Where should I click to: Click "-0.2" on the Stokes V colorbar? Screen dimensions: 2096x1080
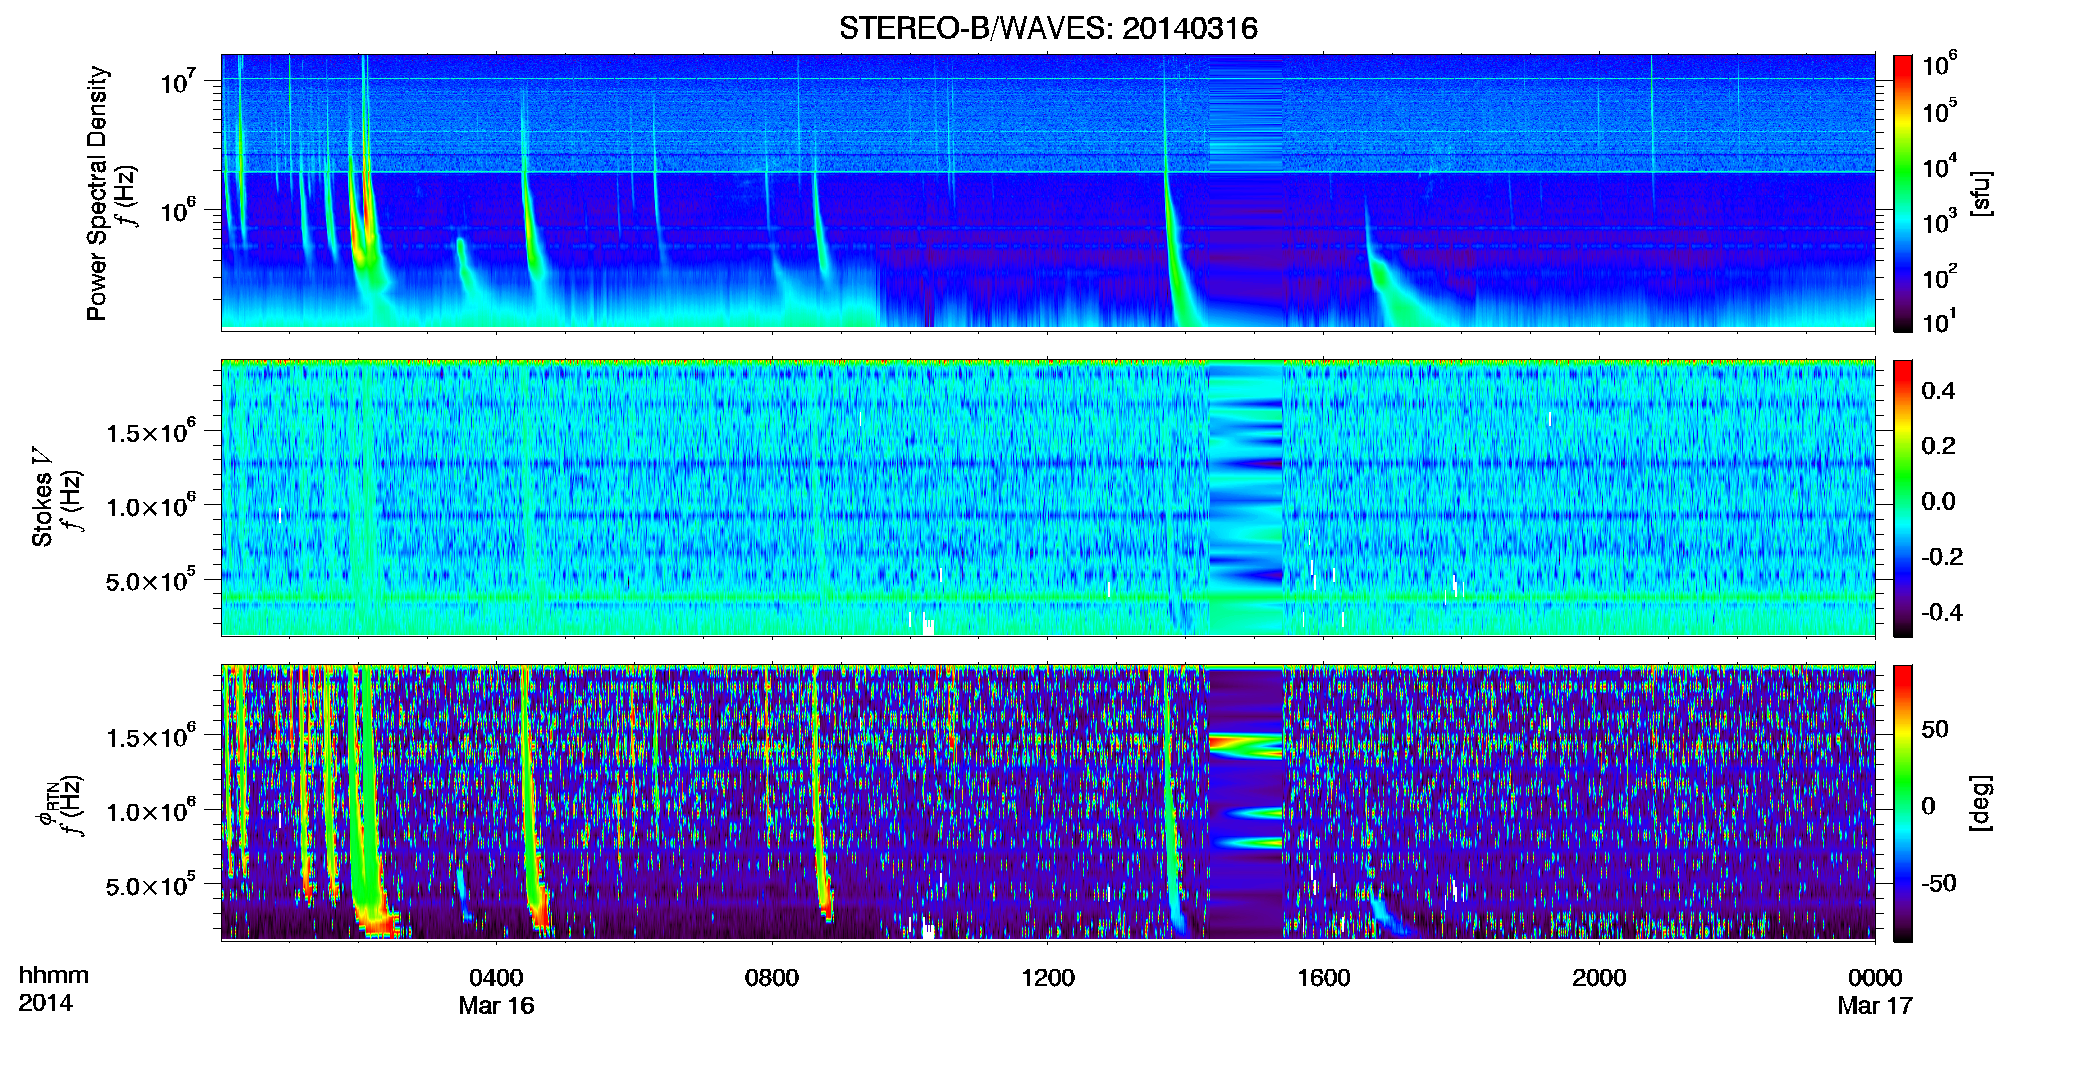pyautogui.click(x=1942, y=557)
